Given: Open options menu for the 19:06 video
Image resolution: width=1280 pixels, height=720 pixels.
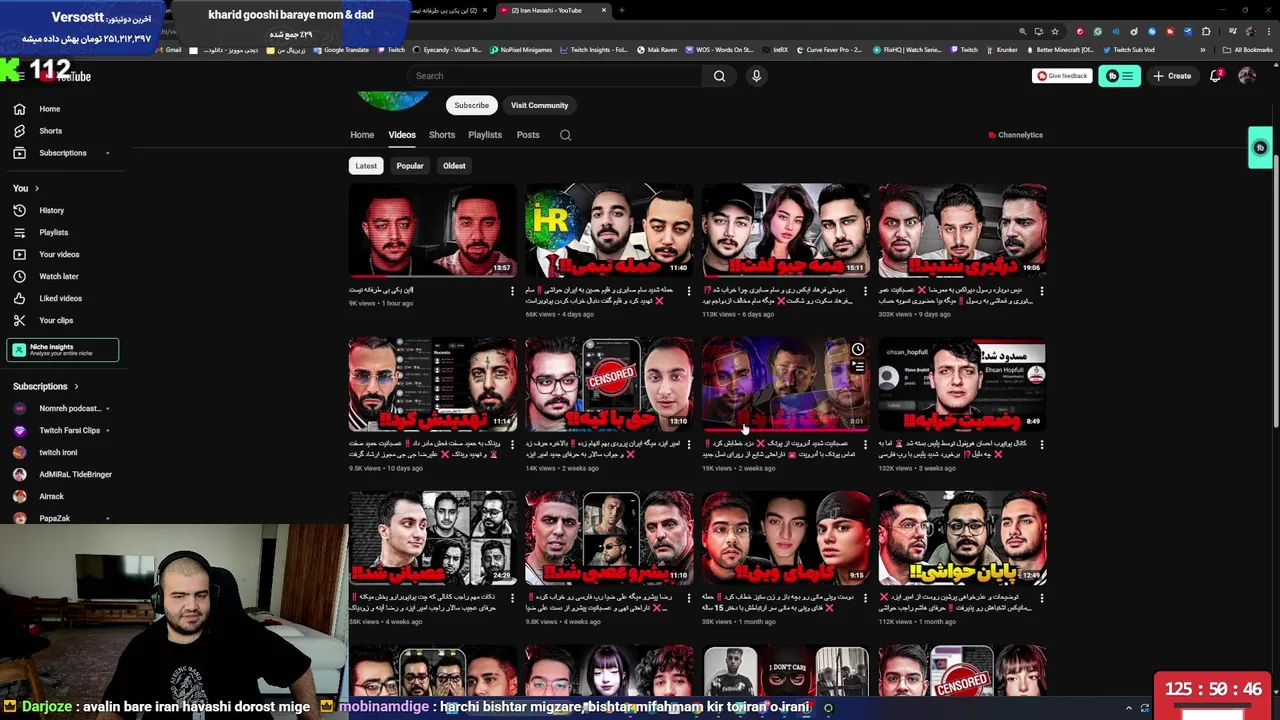Looking at the screenshot, I should 1042,291.
